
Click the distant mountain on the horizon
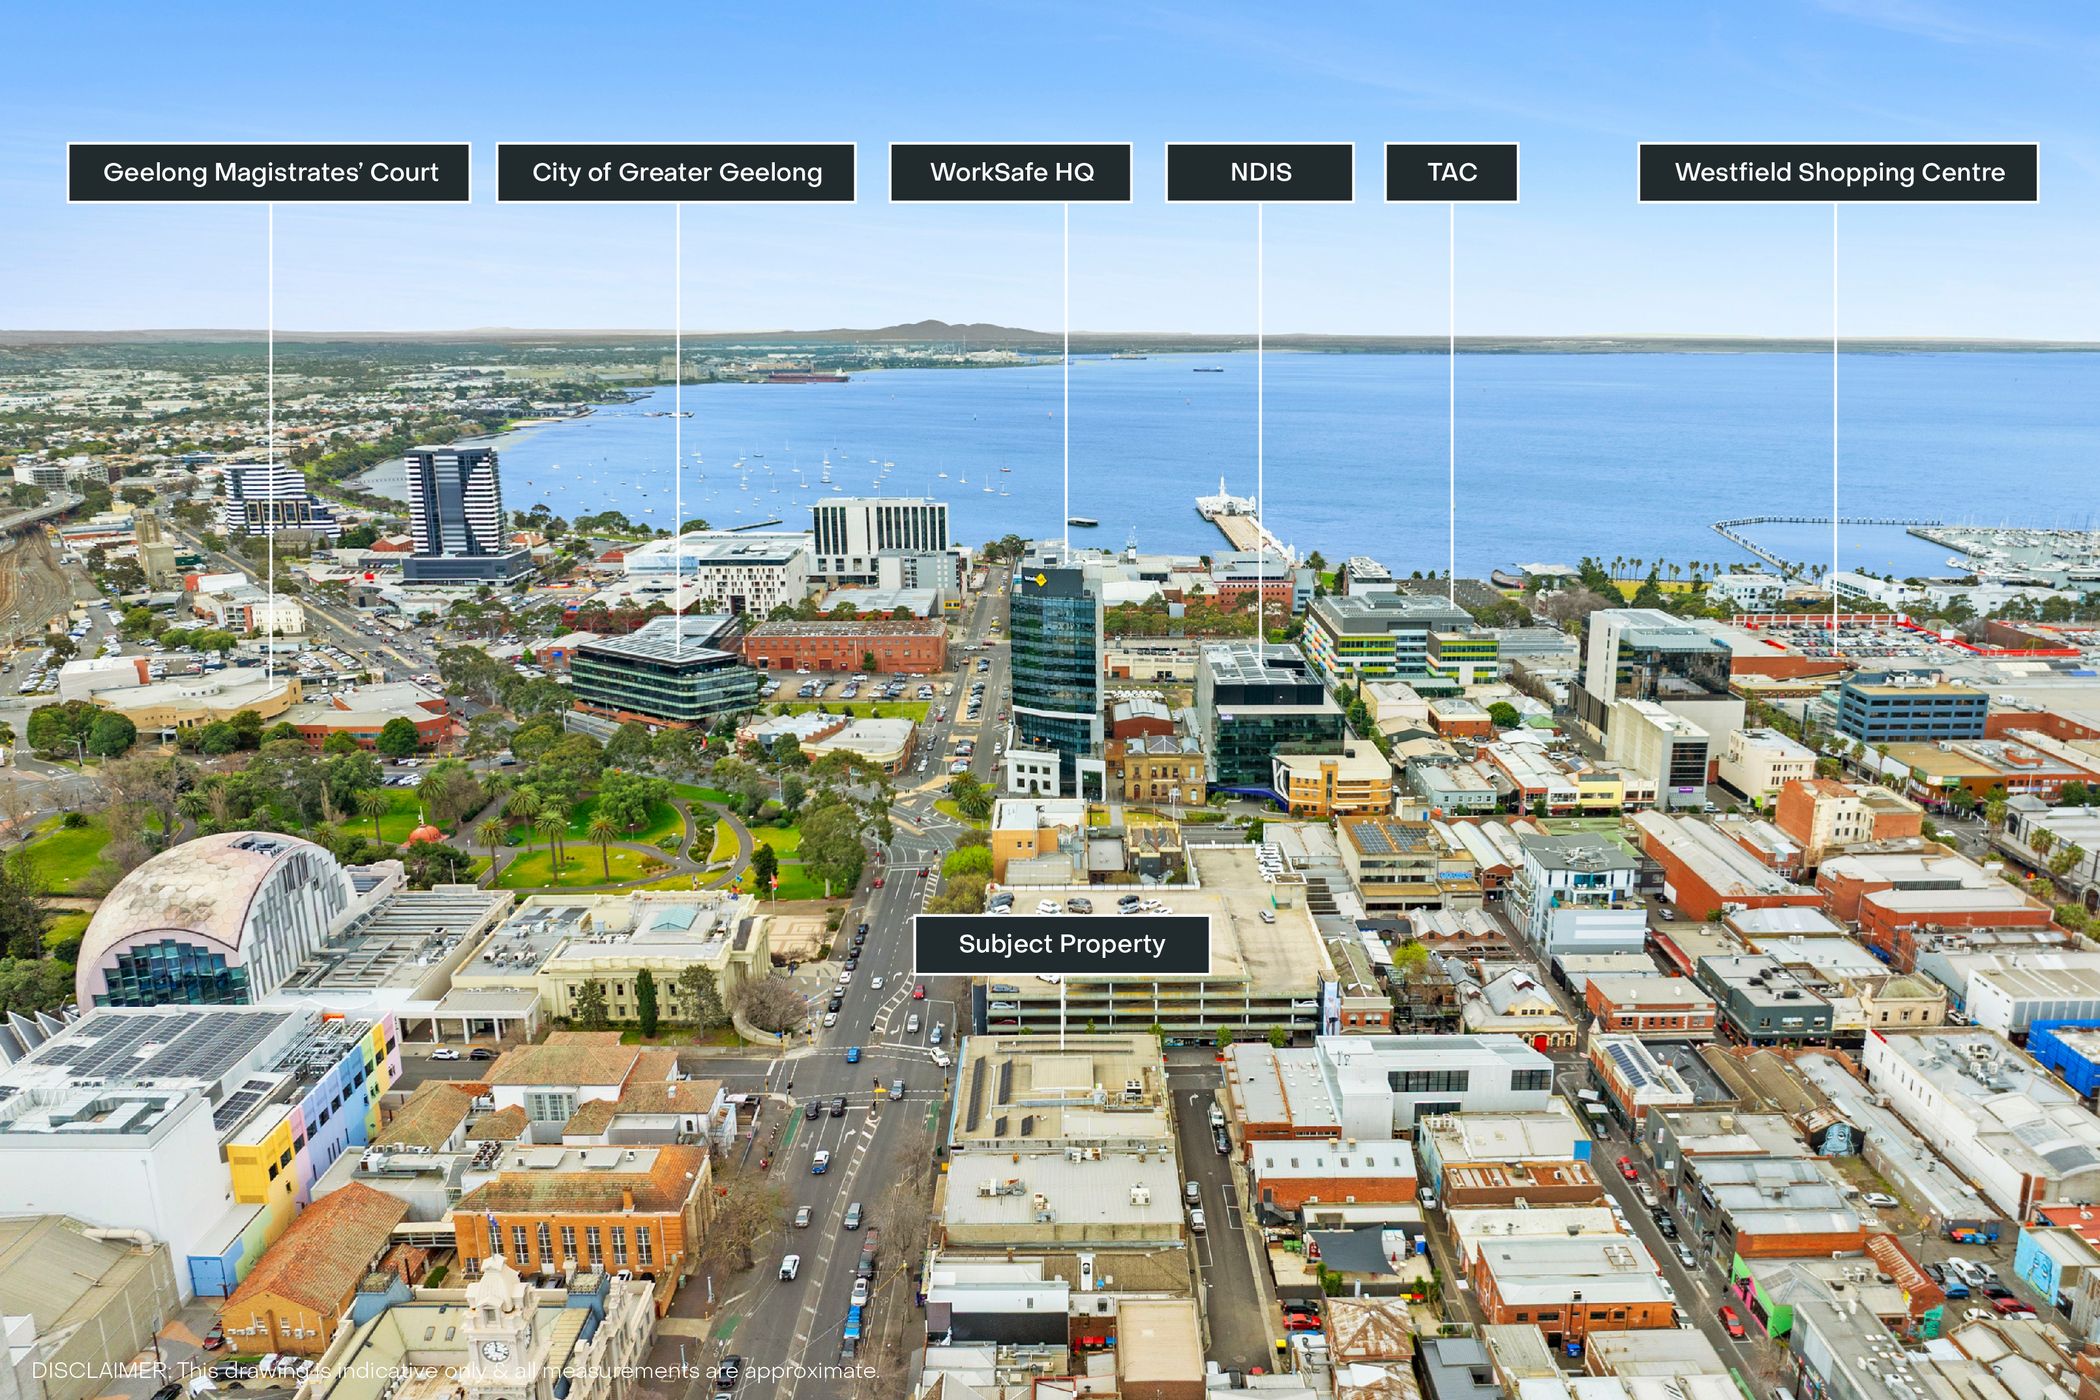point(930,328)
